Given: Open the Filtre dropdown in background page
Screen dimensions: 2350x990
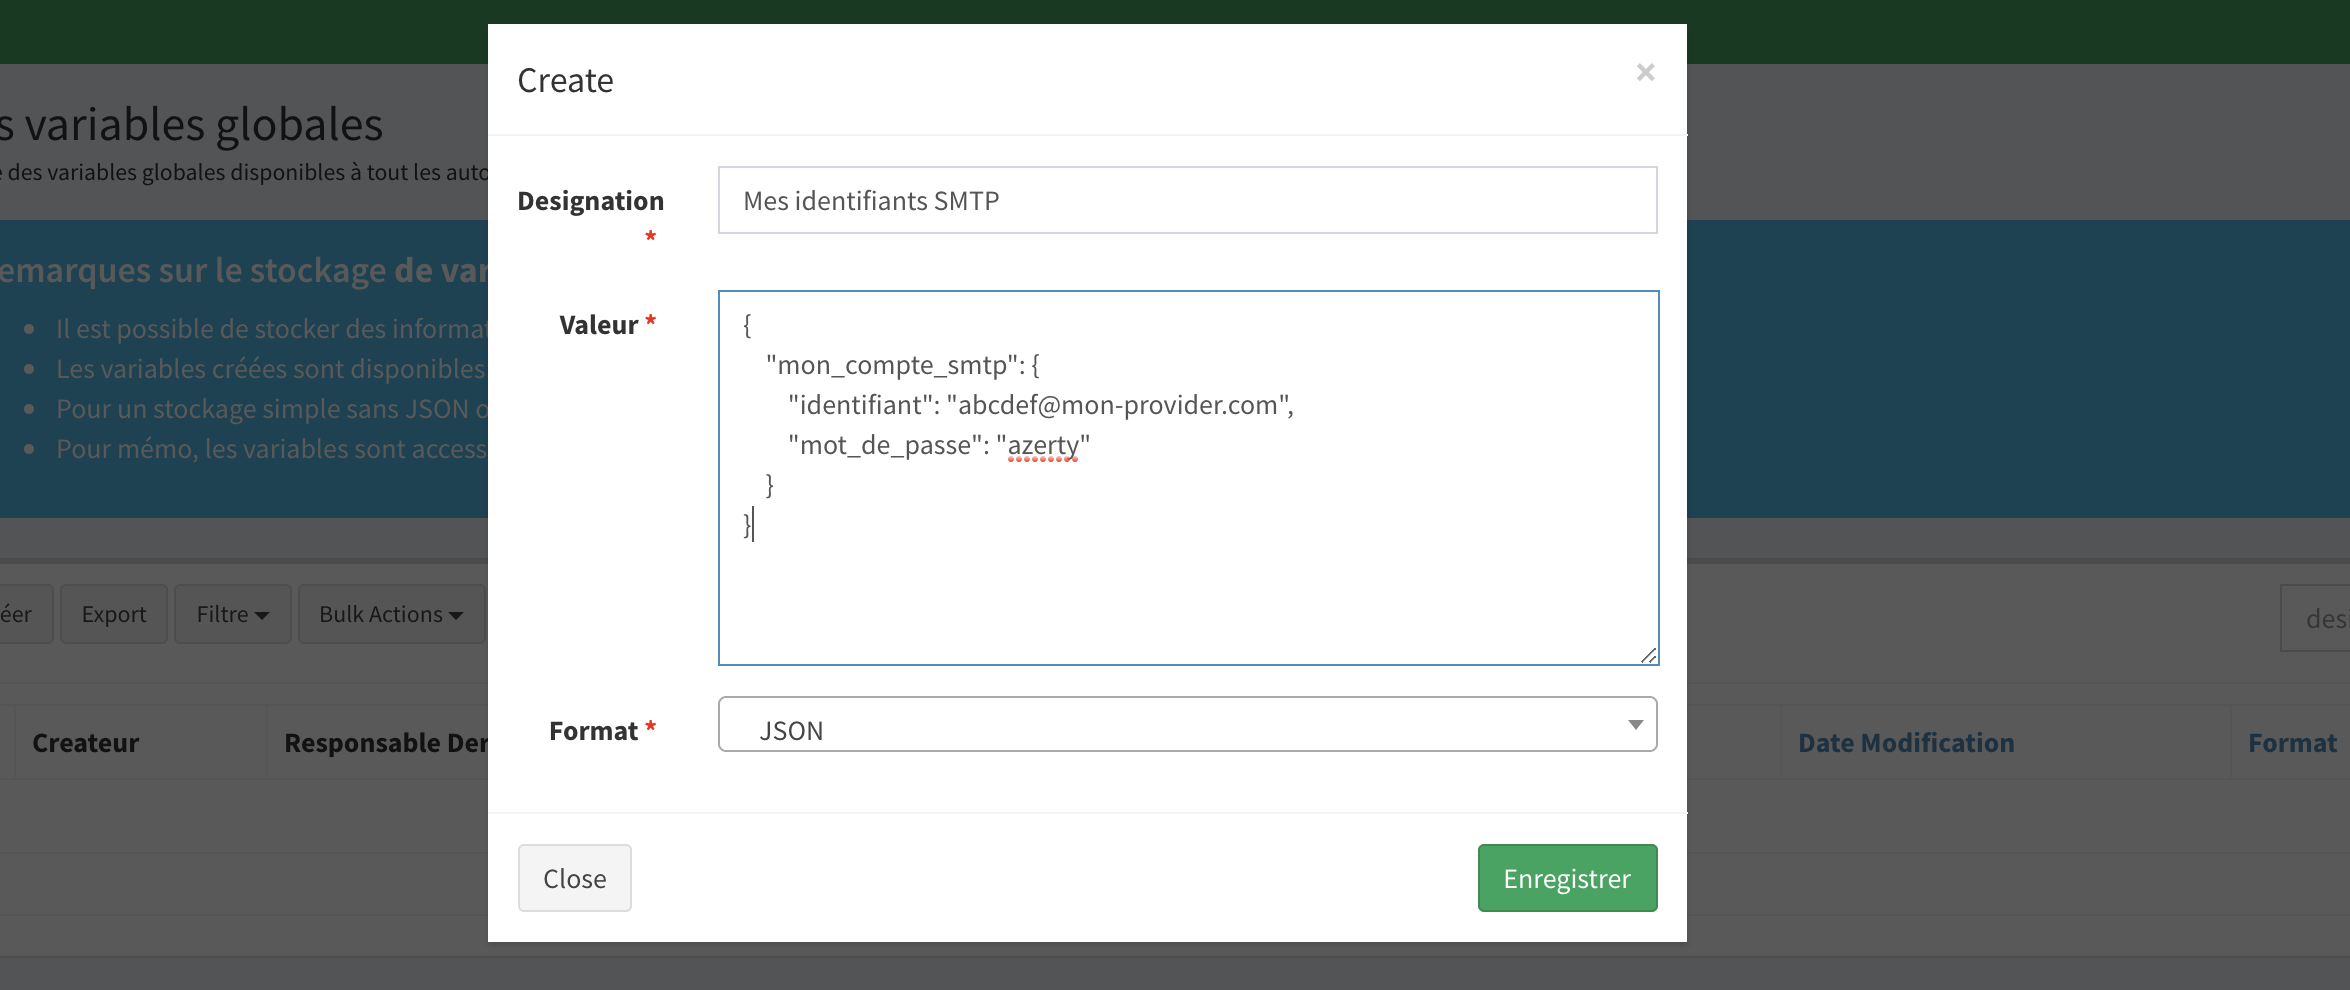Looking at the screenshot, I should [x=232, y=614].
